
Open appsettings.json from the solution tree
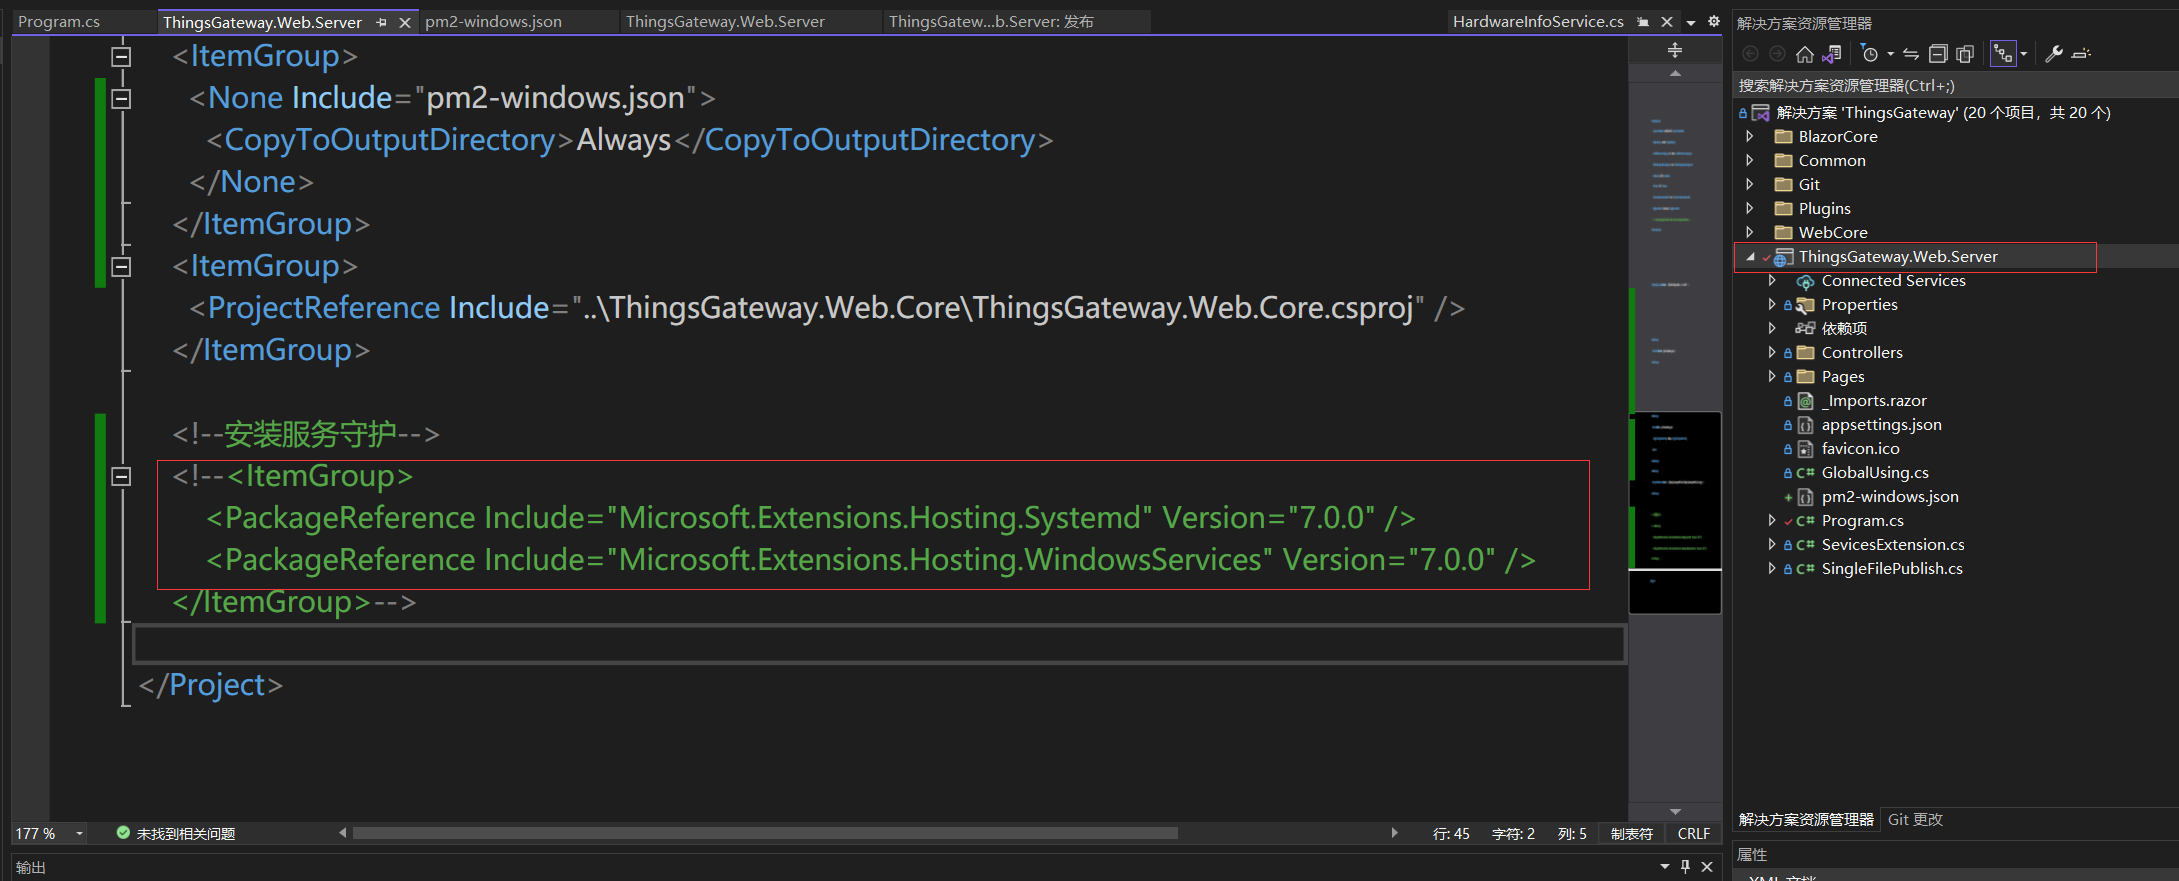point(1881,424)
